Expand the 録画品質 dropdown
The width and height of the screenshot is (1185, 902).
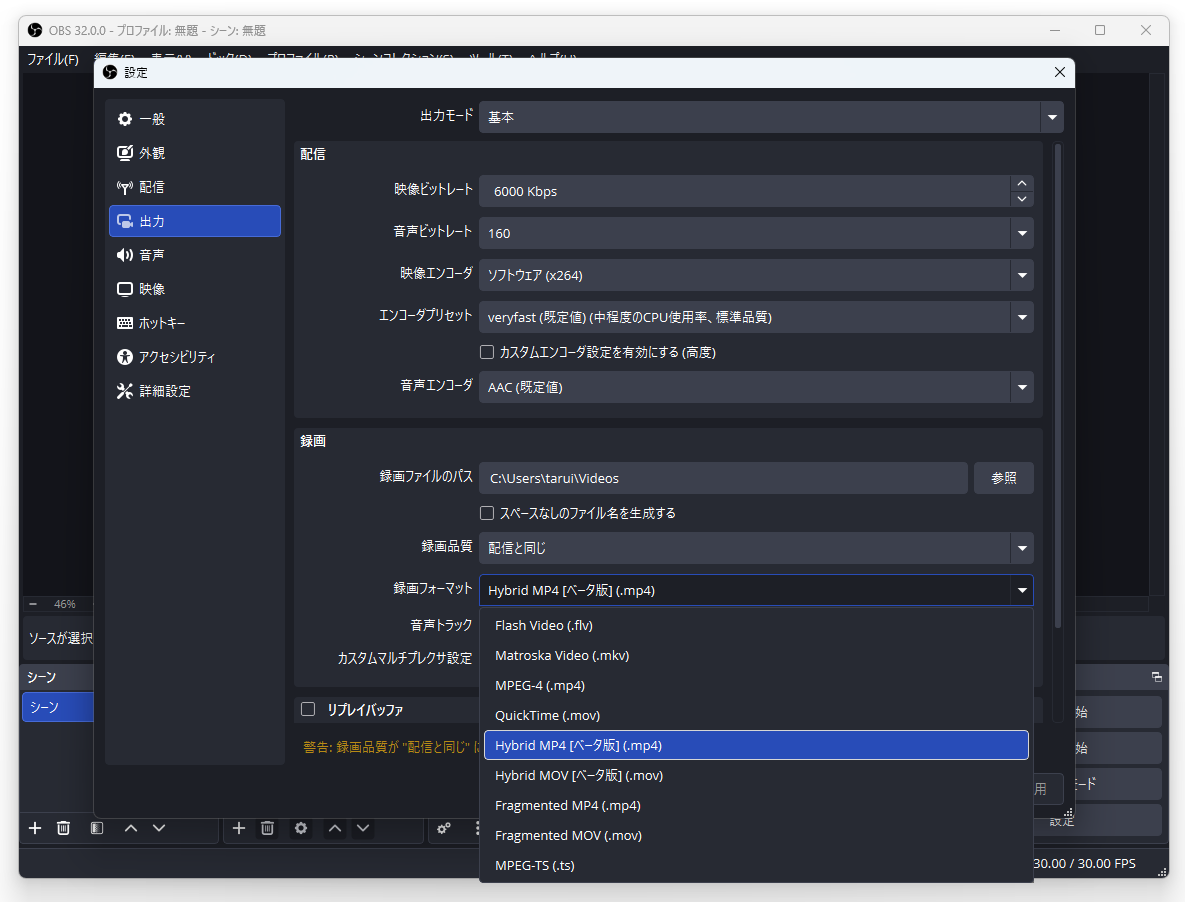[x=1022, y=548]
